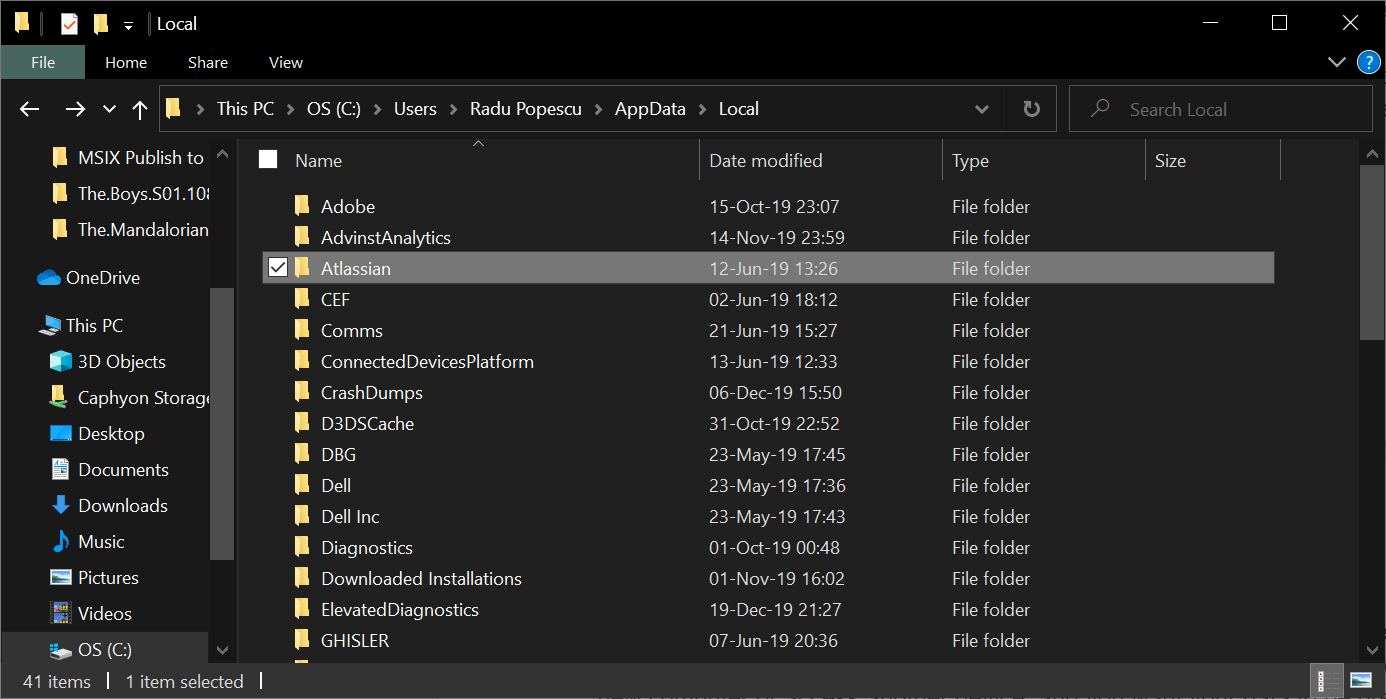Click the Properties icon in title bar

tap(69, 24)
